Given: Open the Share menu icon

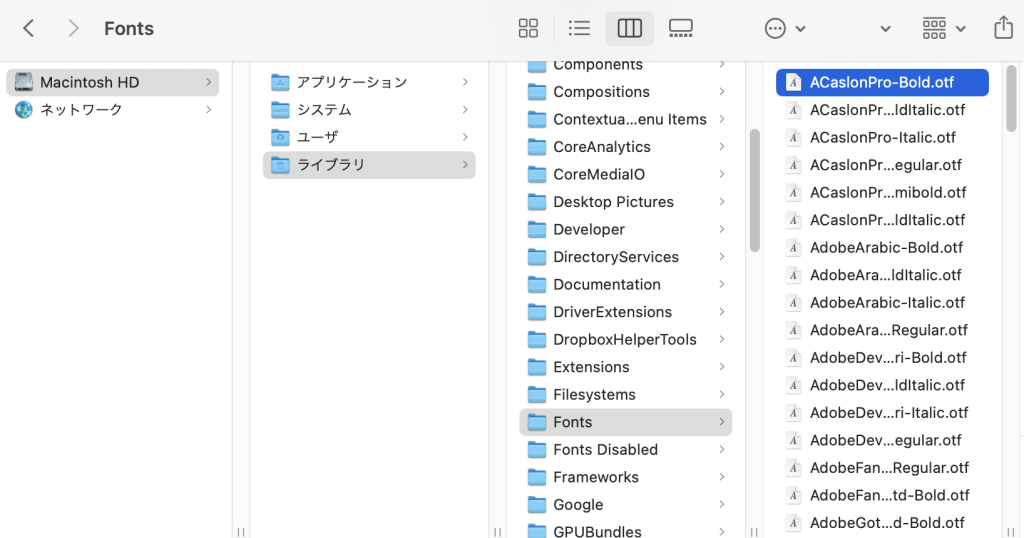Looking at the screenshot, I should point(1003,28).
